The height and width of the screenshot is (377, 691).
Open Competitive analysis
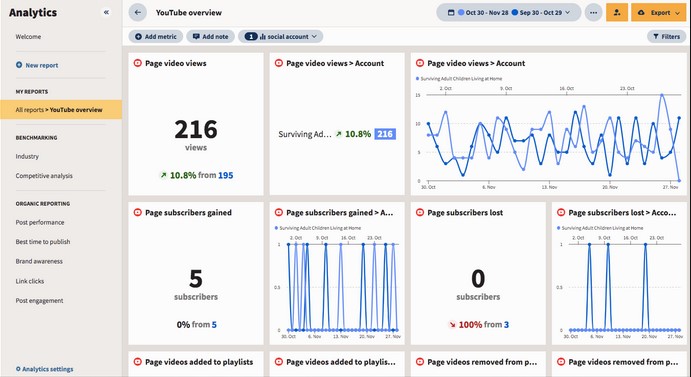tap(44, 175)
